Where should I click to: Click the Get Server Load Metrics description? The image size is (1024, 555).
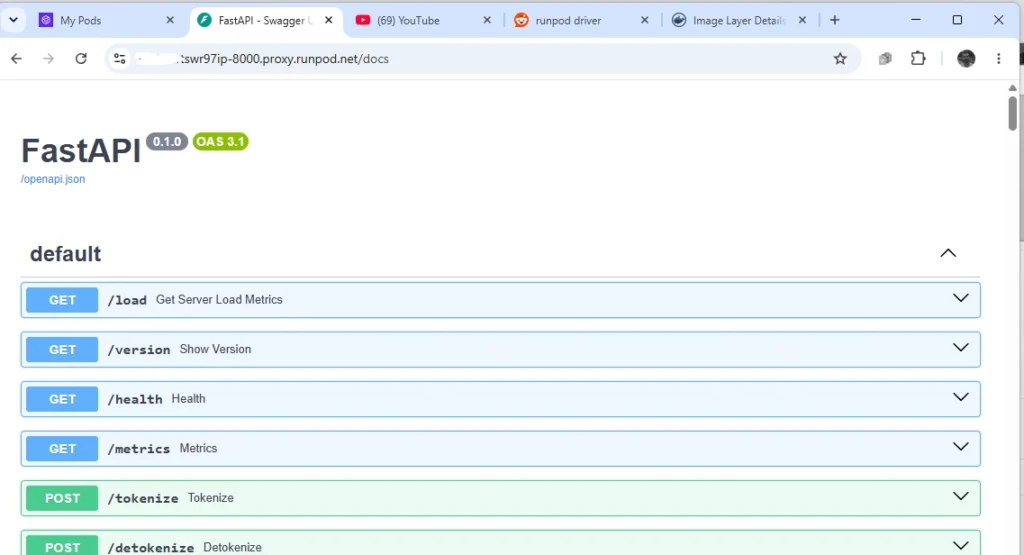[219, 300]
